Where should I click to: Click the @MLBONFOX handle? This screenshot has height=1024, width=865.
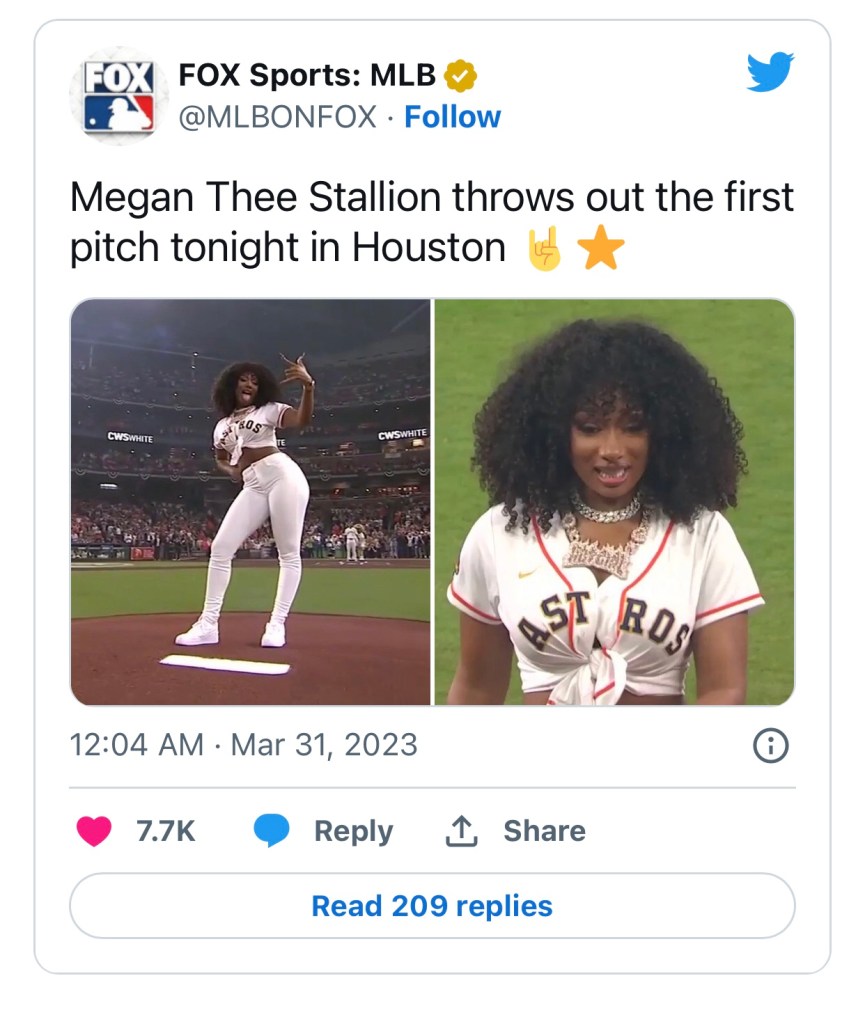(x=277, y=117)
